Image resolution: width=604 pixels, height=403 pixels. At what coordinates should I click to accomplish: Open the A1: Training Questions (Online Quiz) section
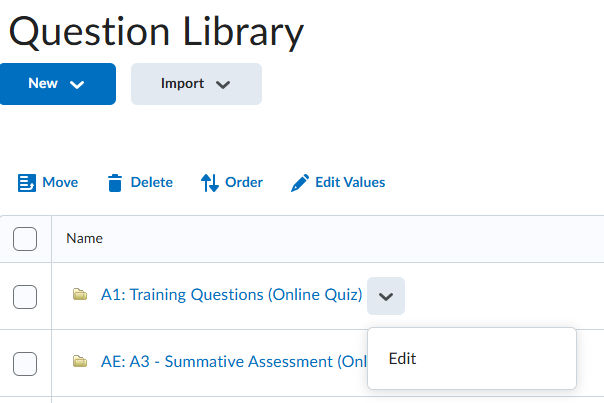tap(231, 295)
